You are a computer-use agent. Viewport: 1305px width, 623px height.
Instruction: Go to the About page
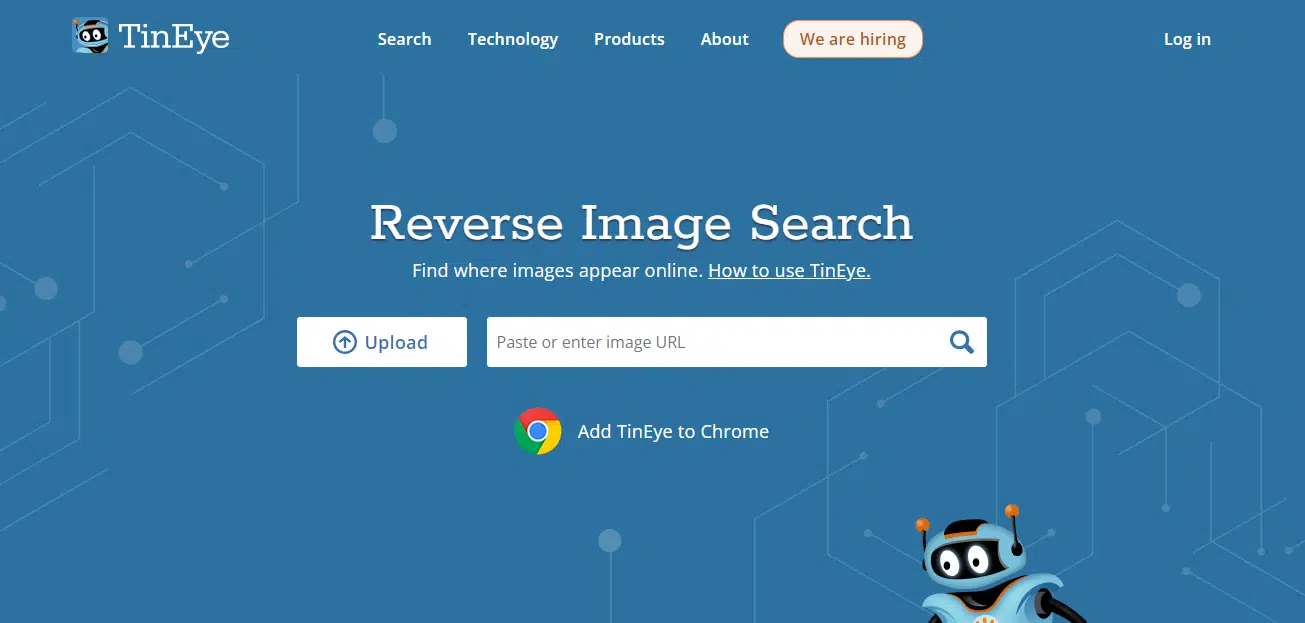724,39
